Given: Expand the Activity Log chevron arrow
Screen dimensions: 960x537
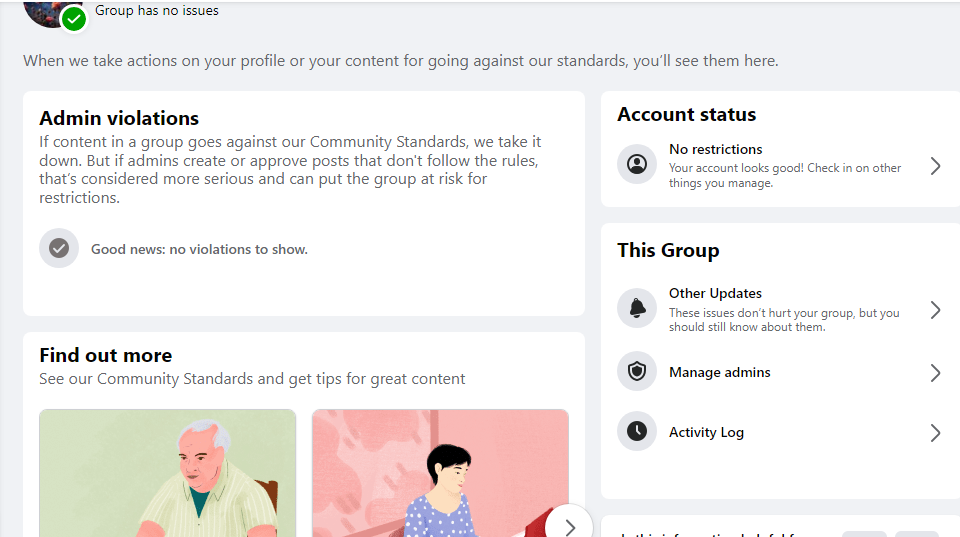Looking at the screenshot, I should [935, 433].
